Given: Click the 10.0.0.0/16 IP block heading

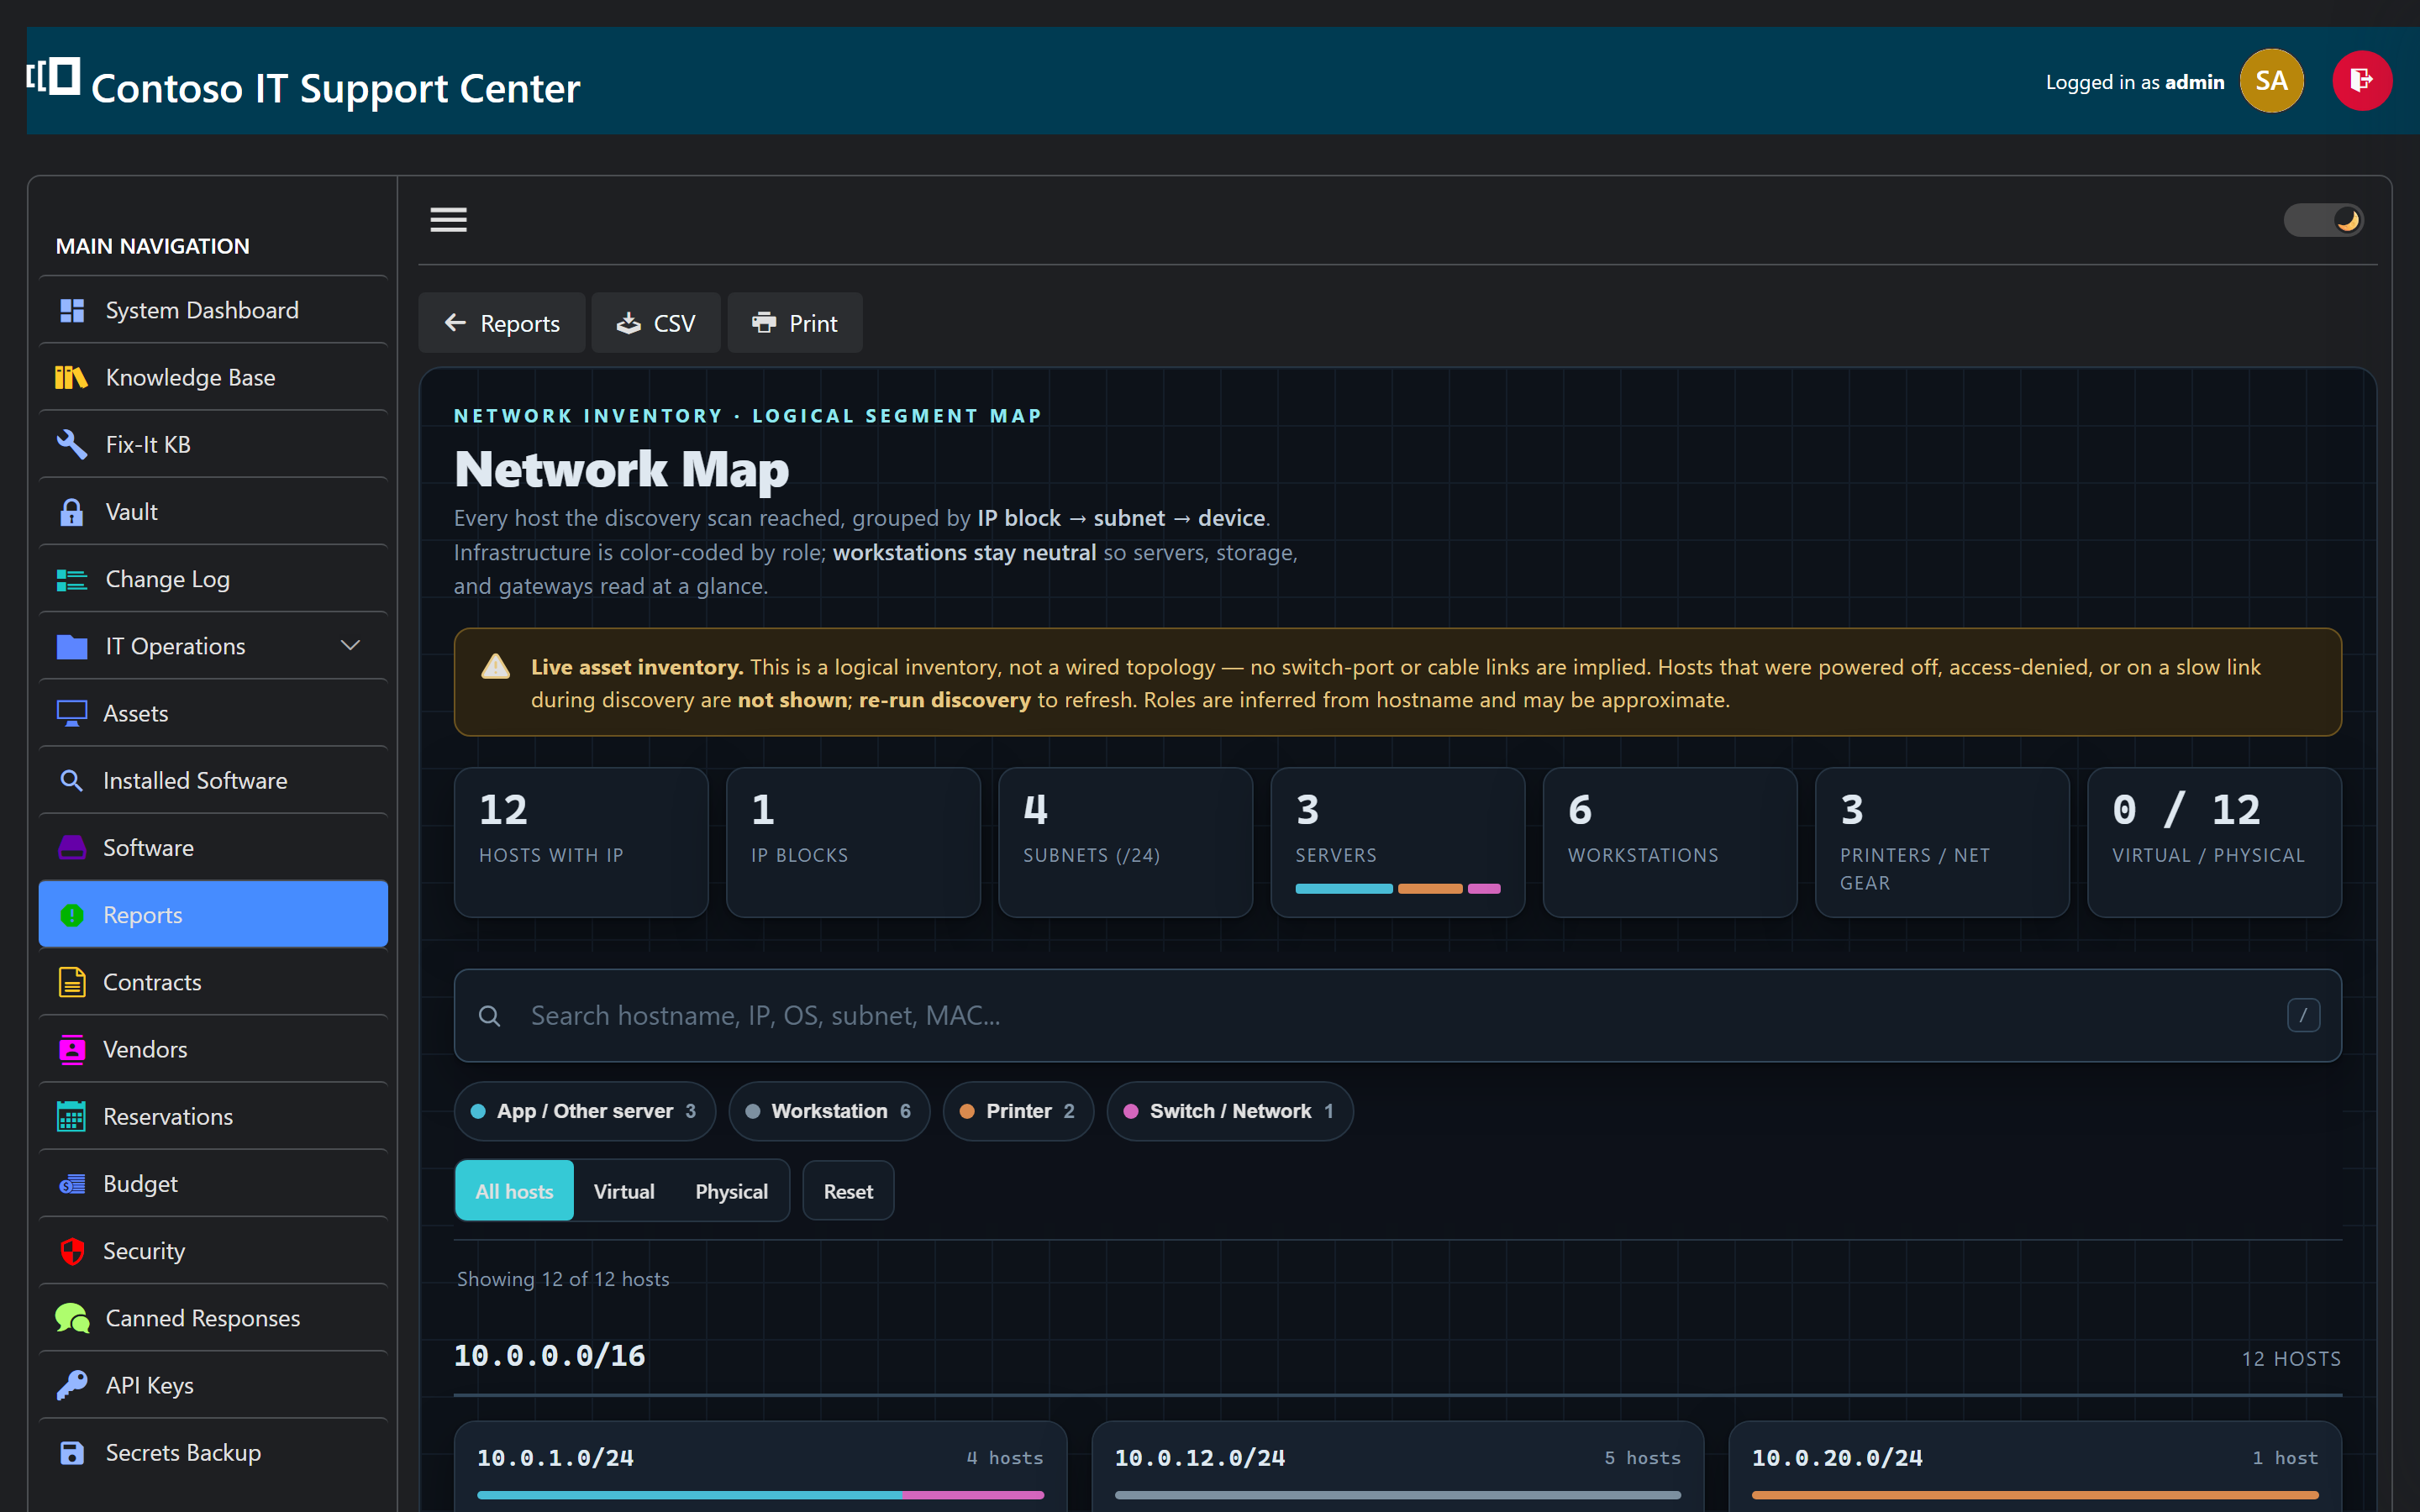Looking at the screenshot, I should click(x=550, y=1356).
